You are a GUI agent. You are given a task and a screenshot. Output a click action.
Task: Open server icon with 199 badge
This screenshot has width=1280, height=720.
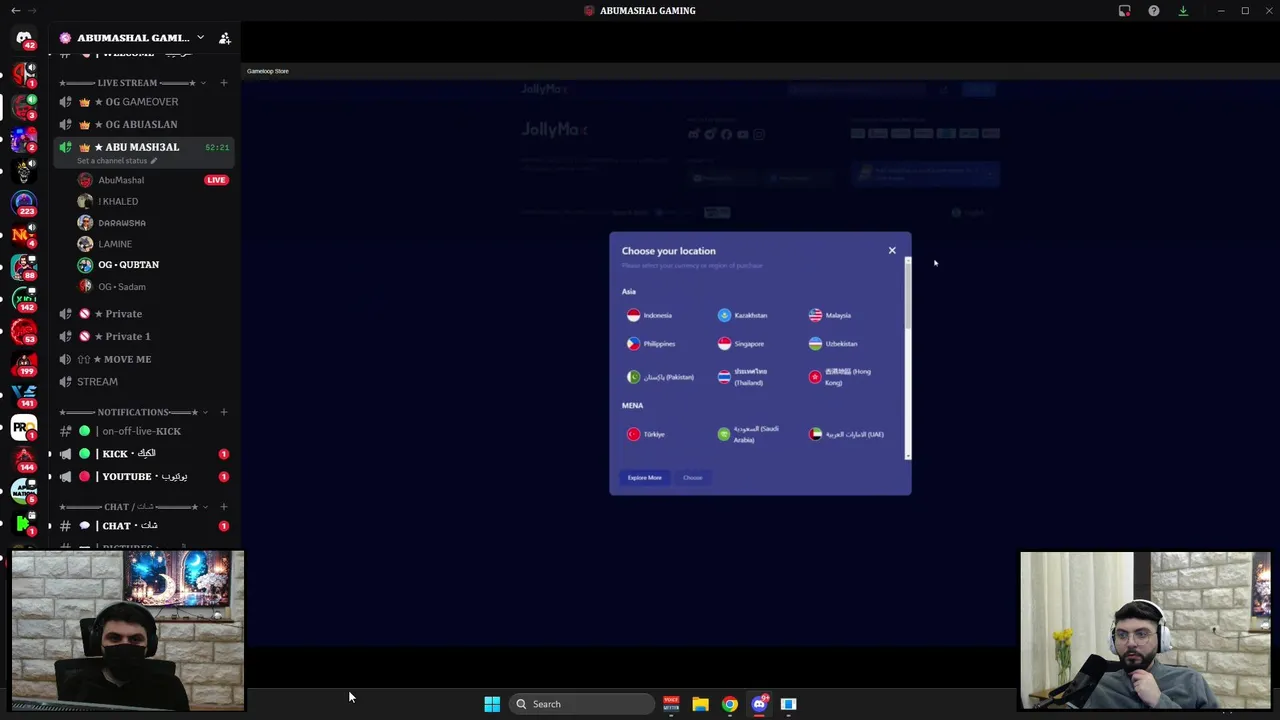point(24,363)
